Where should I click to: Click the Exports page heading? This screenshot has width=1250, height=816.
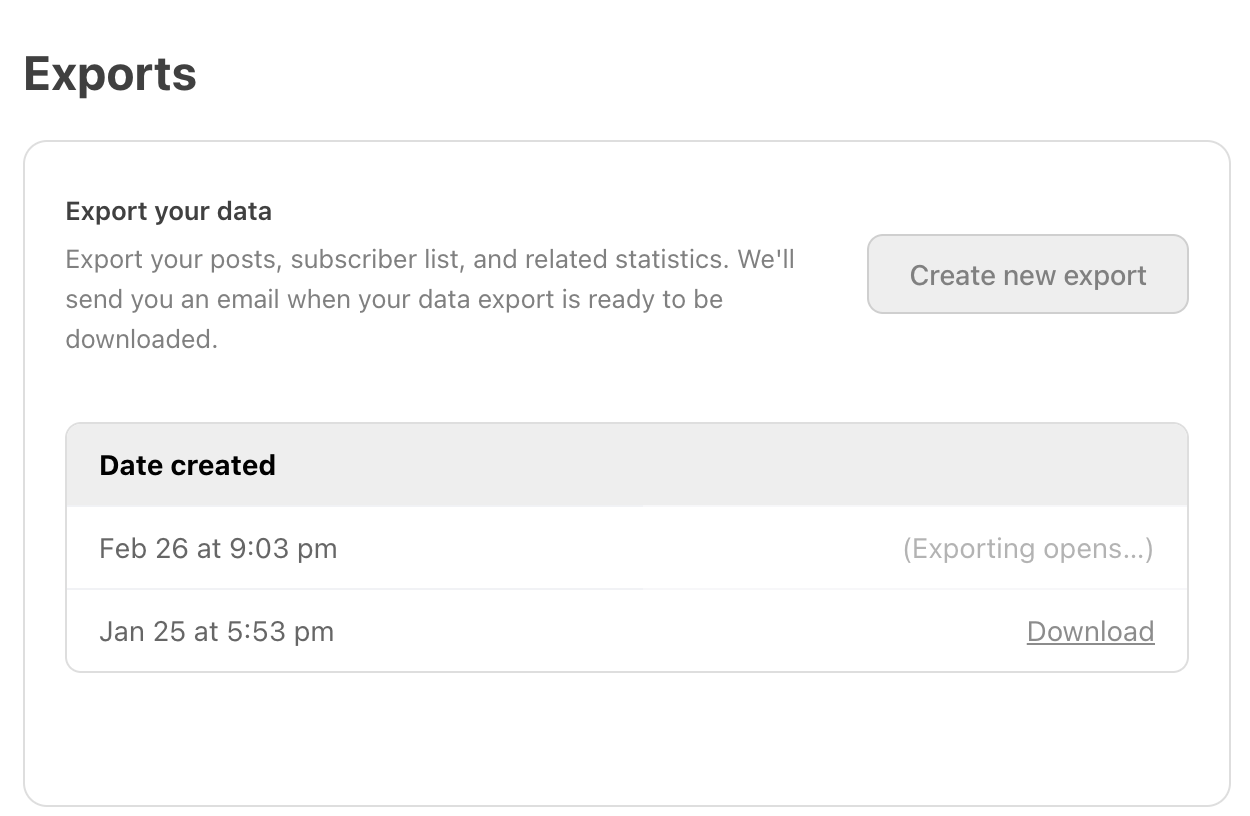pos(110,73)
